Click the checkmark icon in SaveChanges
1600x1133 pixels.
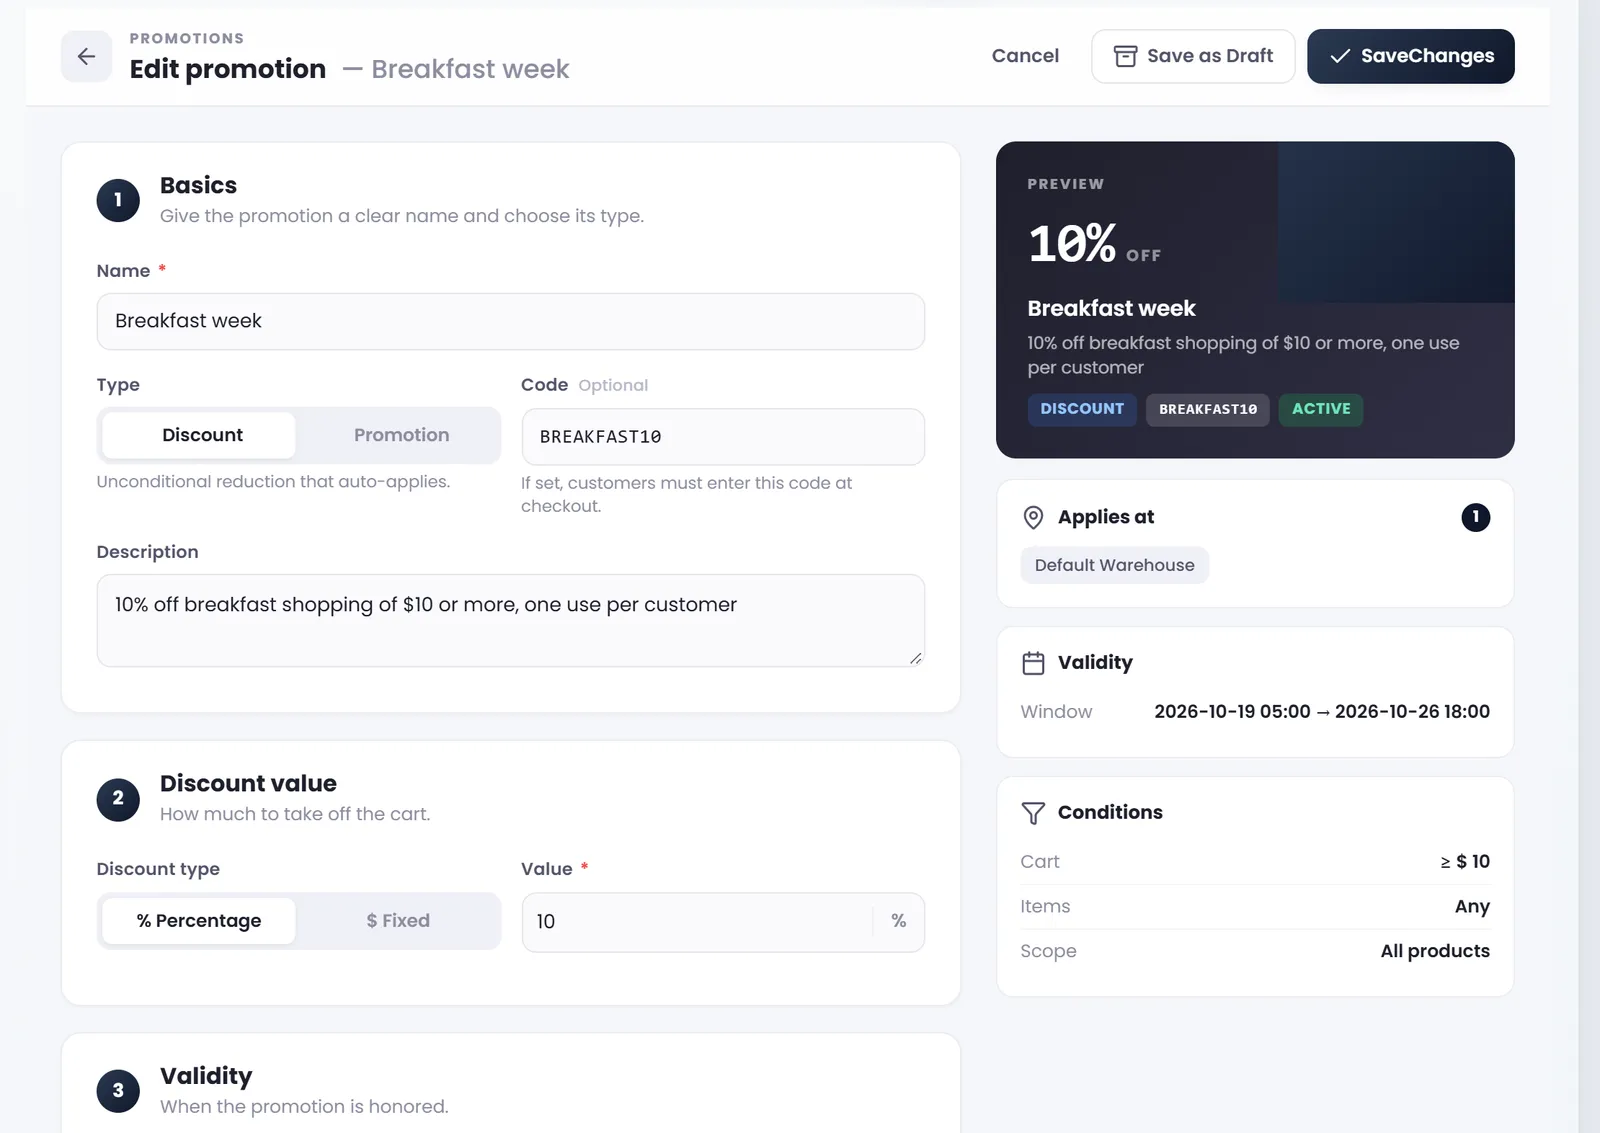click(1340, 56)
